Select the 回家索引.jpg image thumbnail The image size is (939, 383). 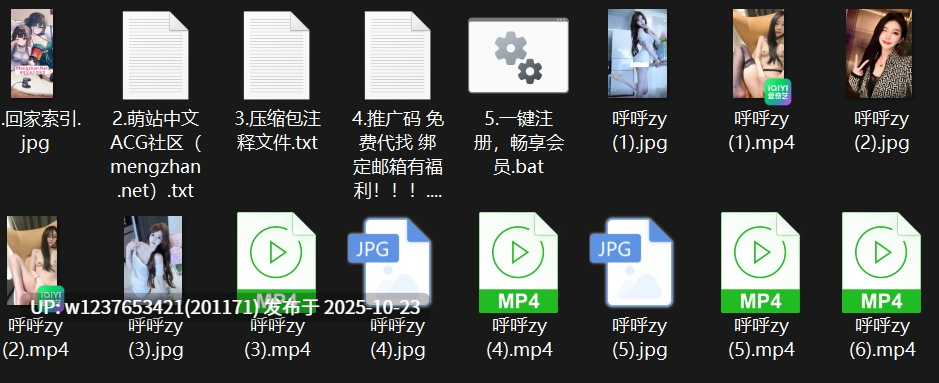click(32, 53)
